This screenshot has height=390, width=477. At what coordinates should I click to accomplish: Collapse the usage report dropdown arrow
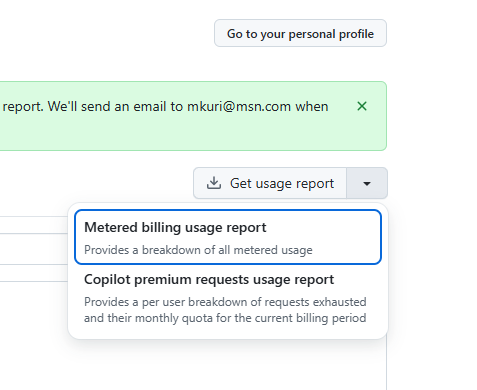367,183
